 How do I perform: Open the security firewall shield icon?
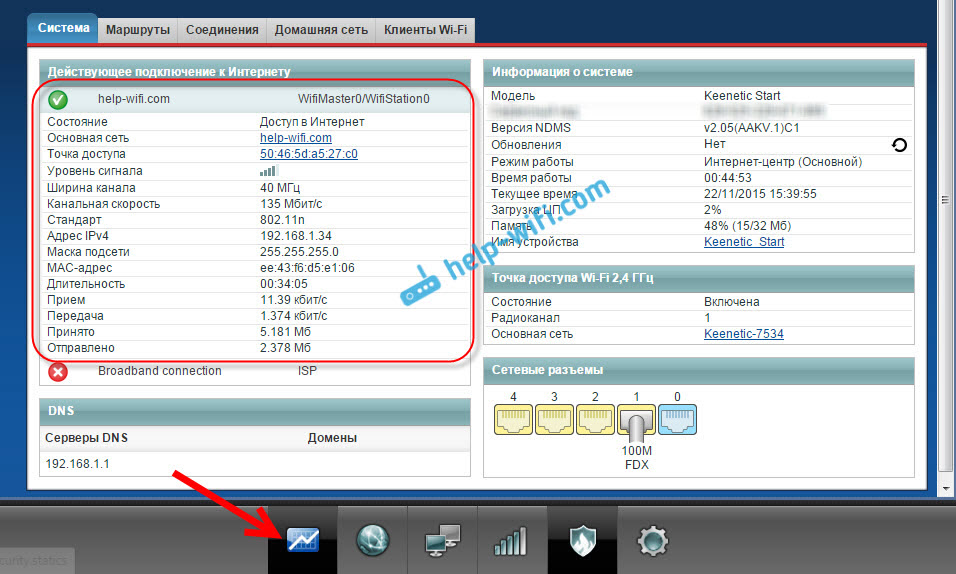click(582, 541)
